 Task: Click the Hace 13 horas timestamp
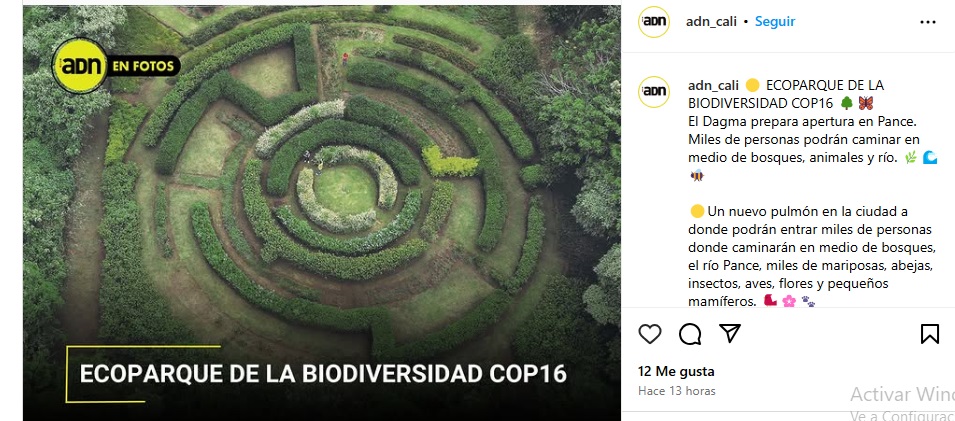677,391
